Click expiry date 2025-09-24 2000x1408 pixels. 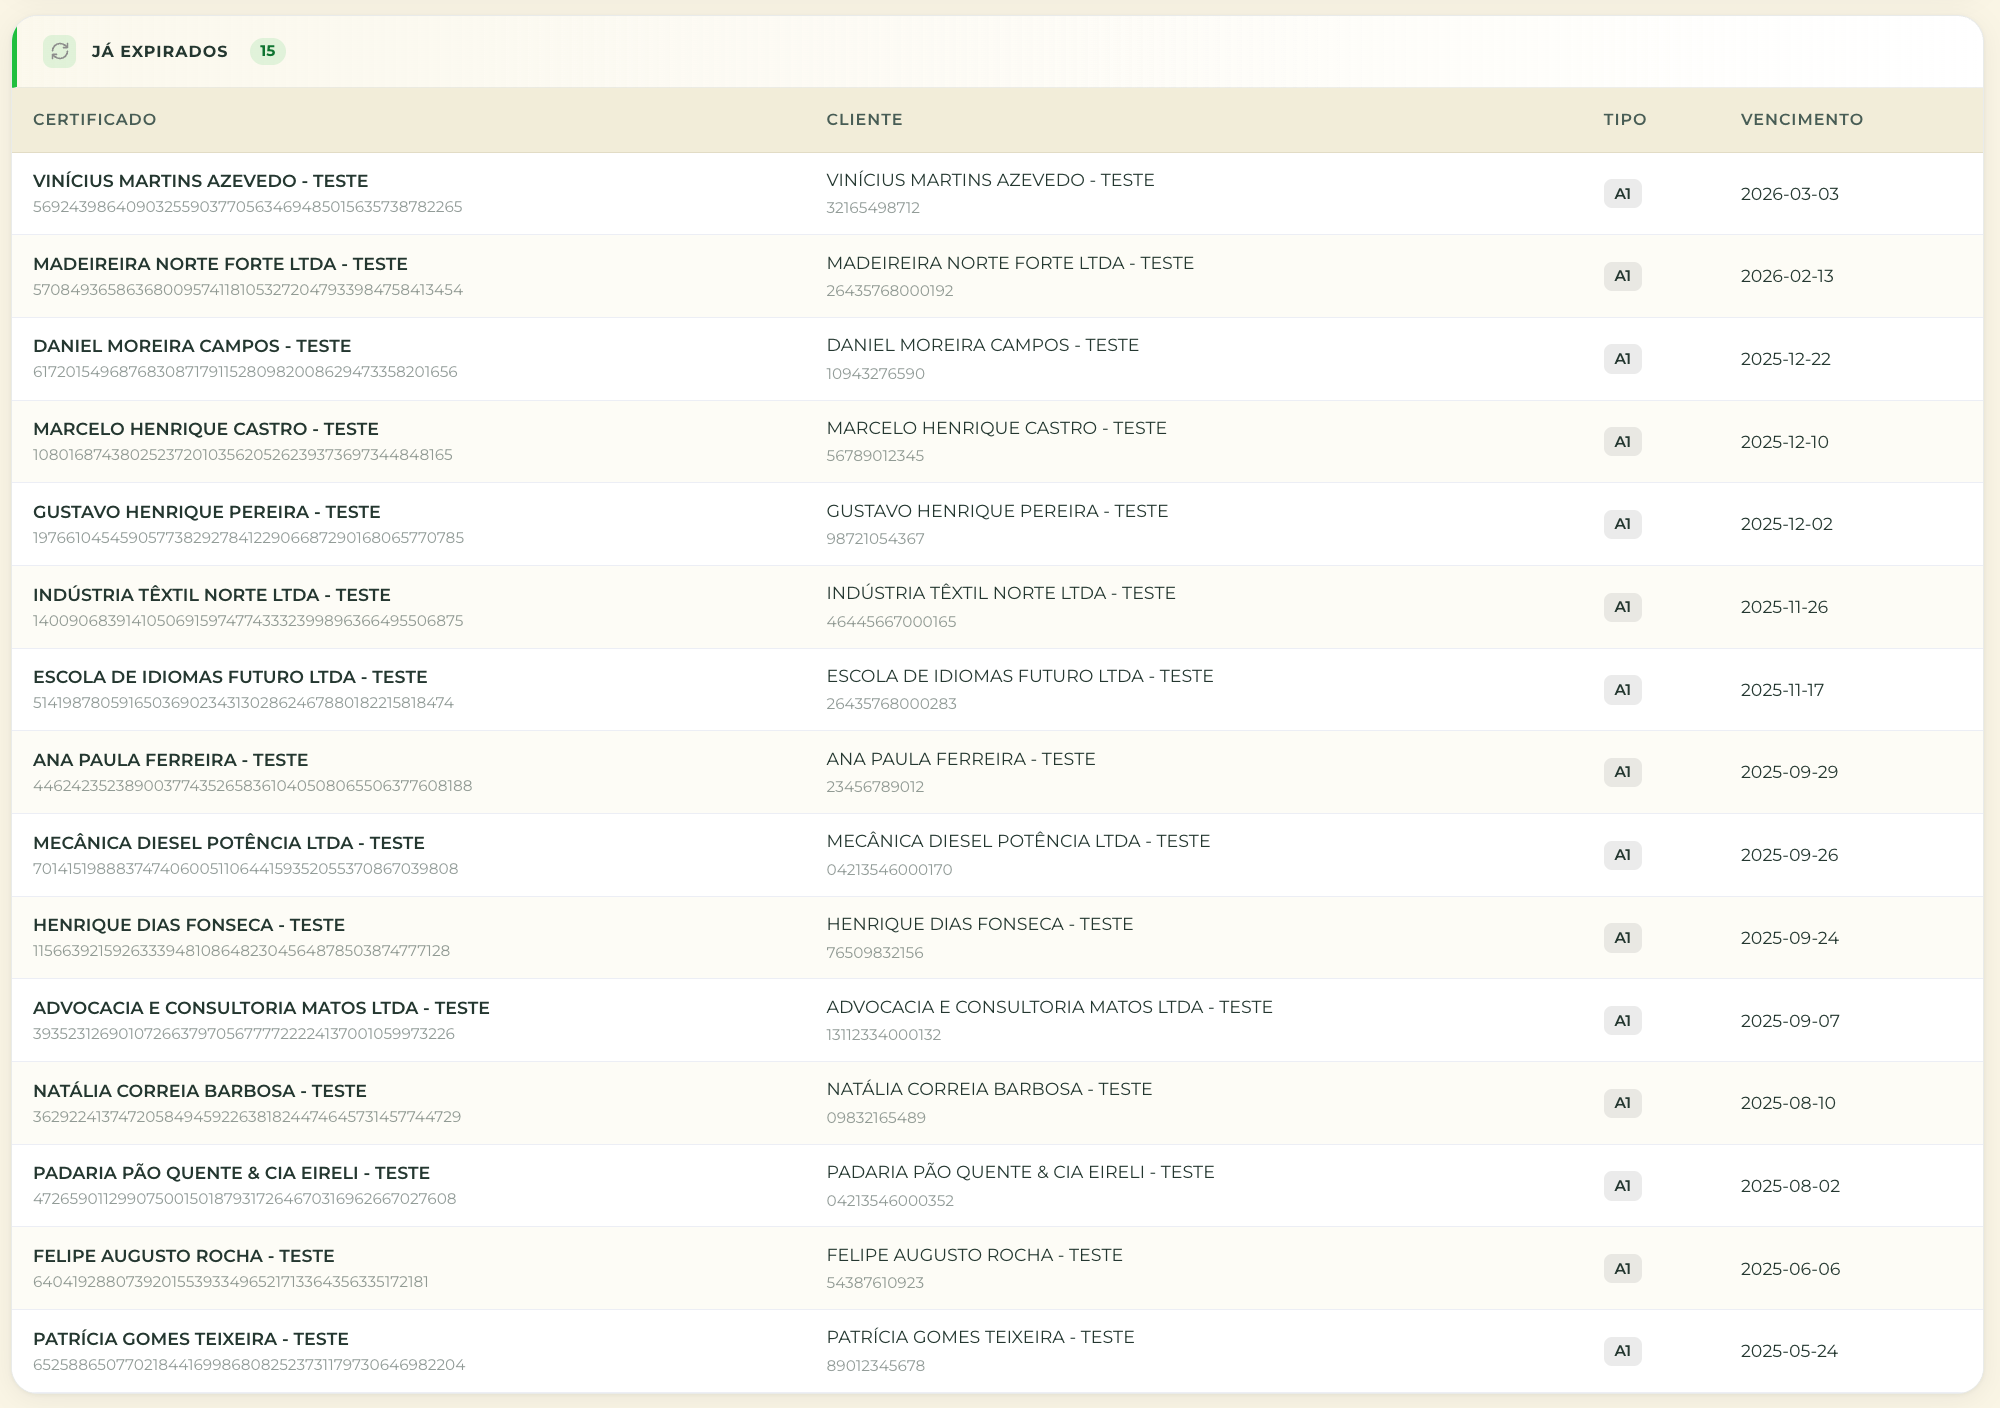pos(1789,938)
